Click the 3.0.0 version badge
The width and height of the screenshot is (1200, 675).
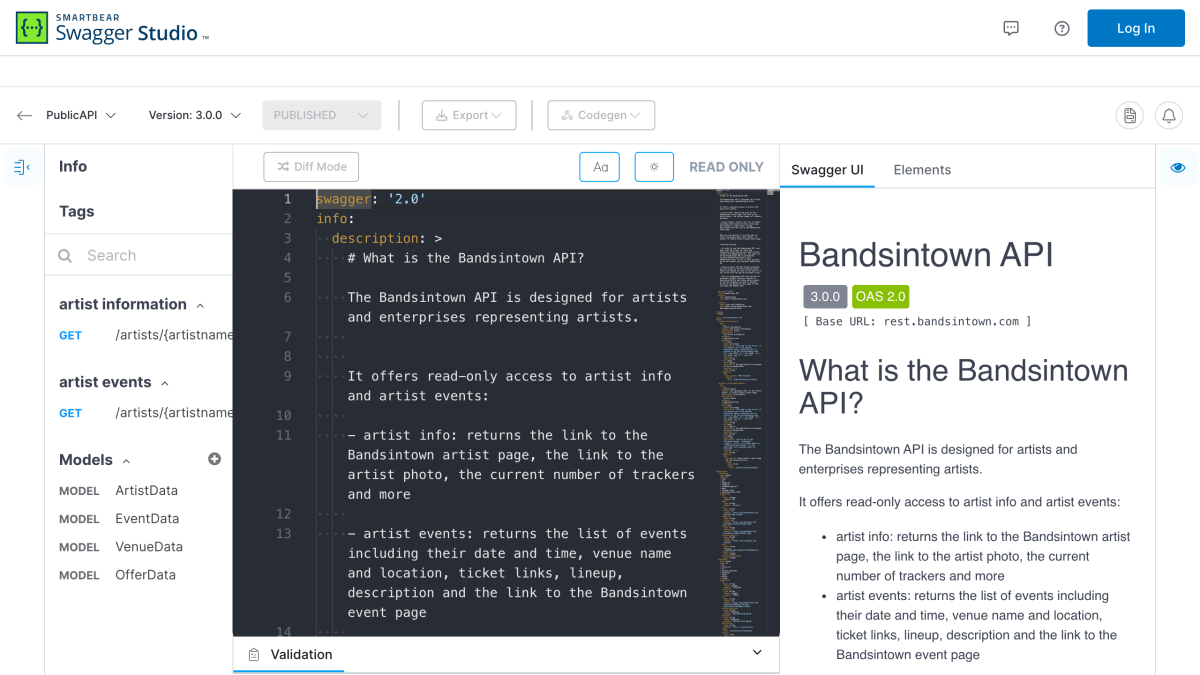pos(825,297)
